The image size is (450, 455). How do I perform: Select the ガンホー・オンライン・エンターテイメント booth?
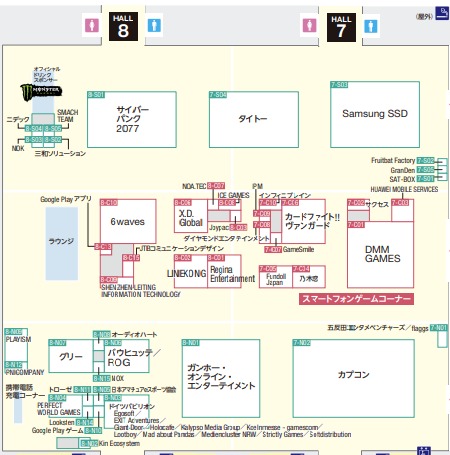pyautogui.click(x=221, y=378)
